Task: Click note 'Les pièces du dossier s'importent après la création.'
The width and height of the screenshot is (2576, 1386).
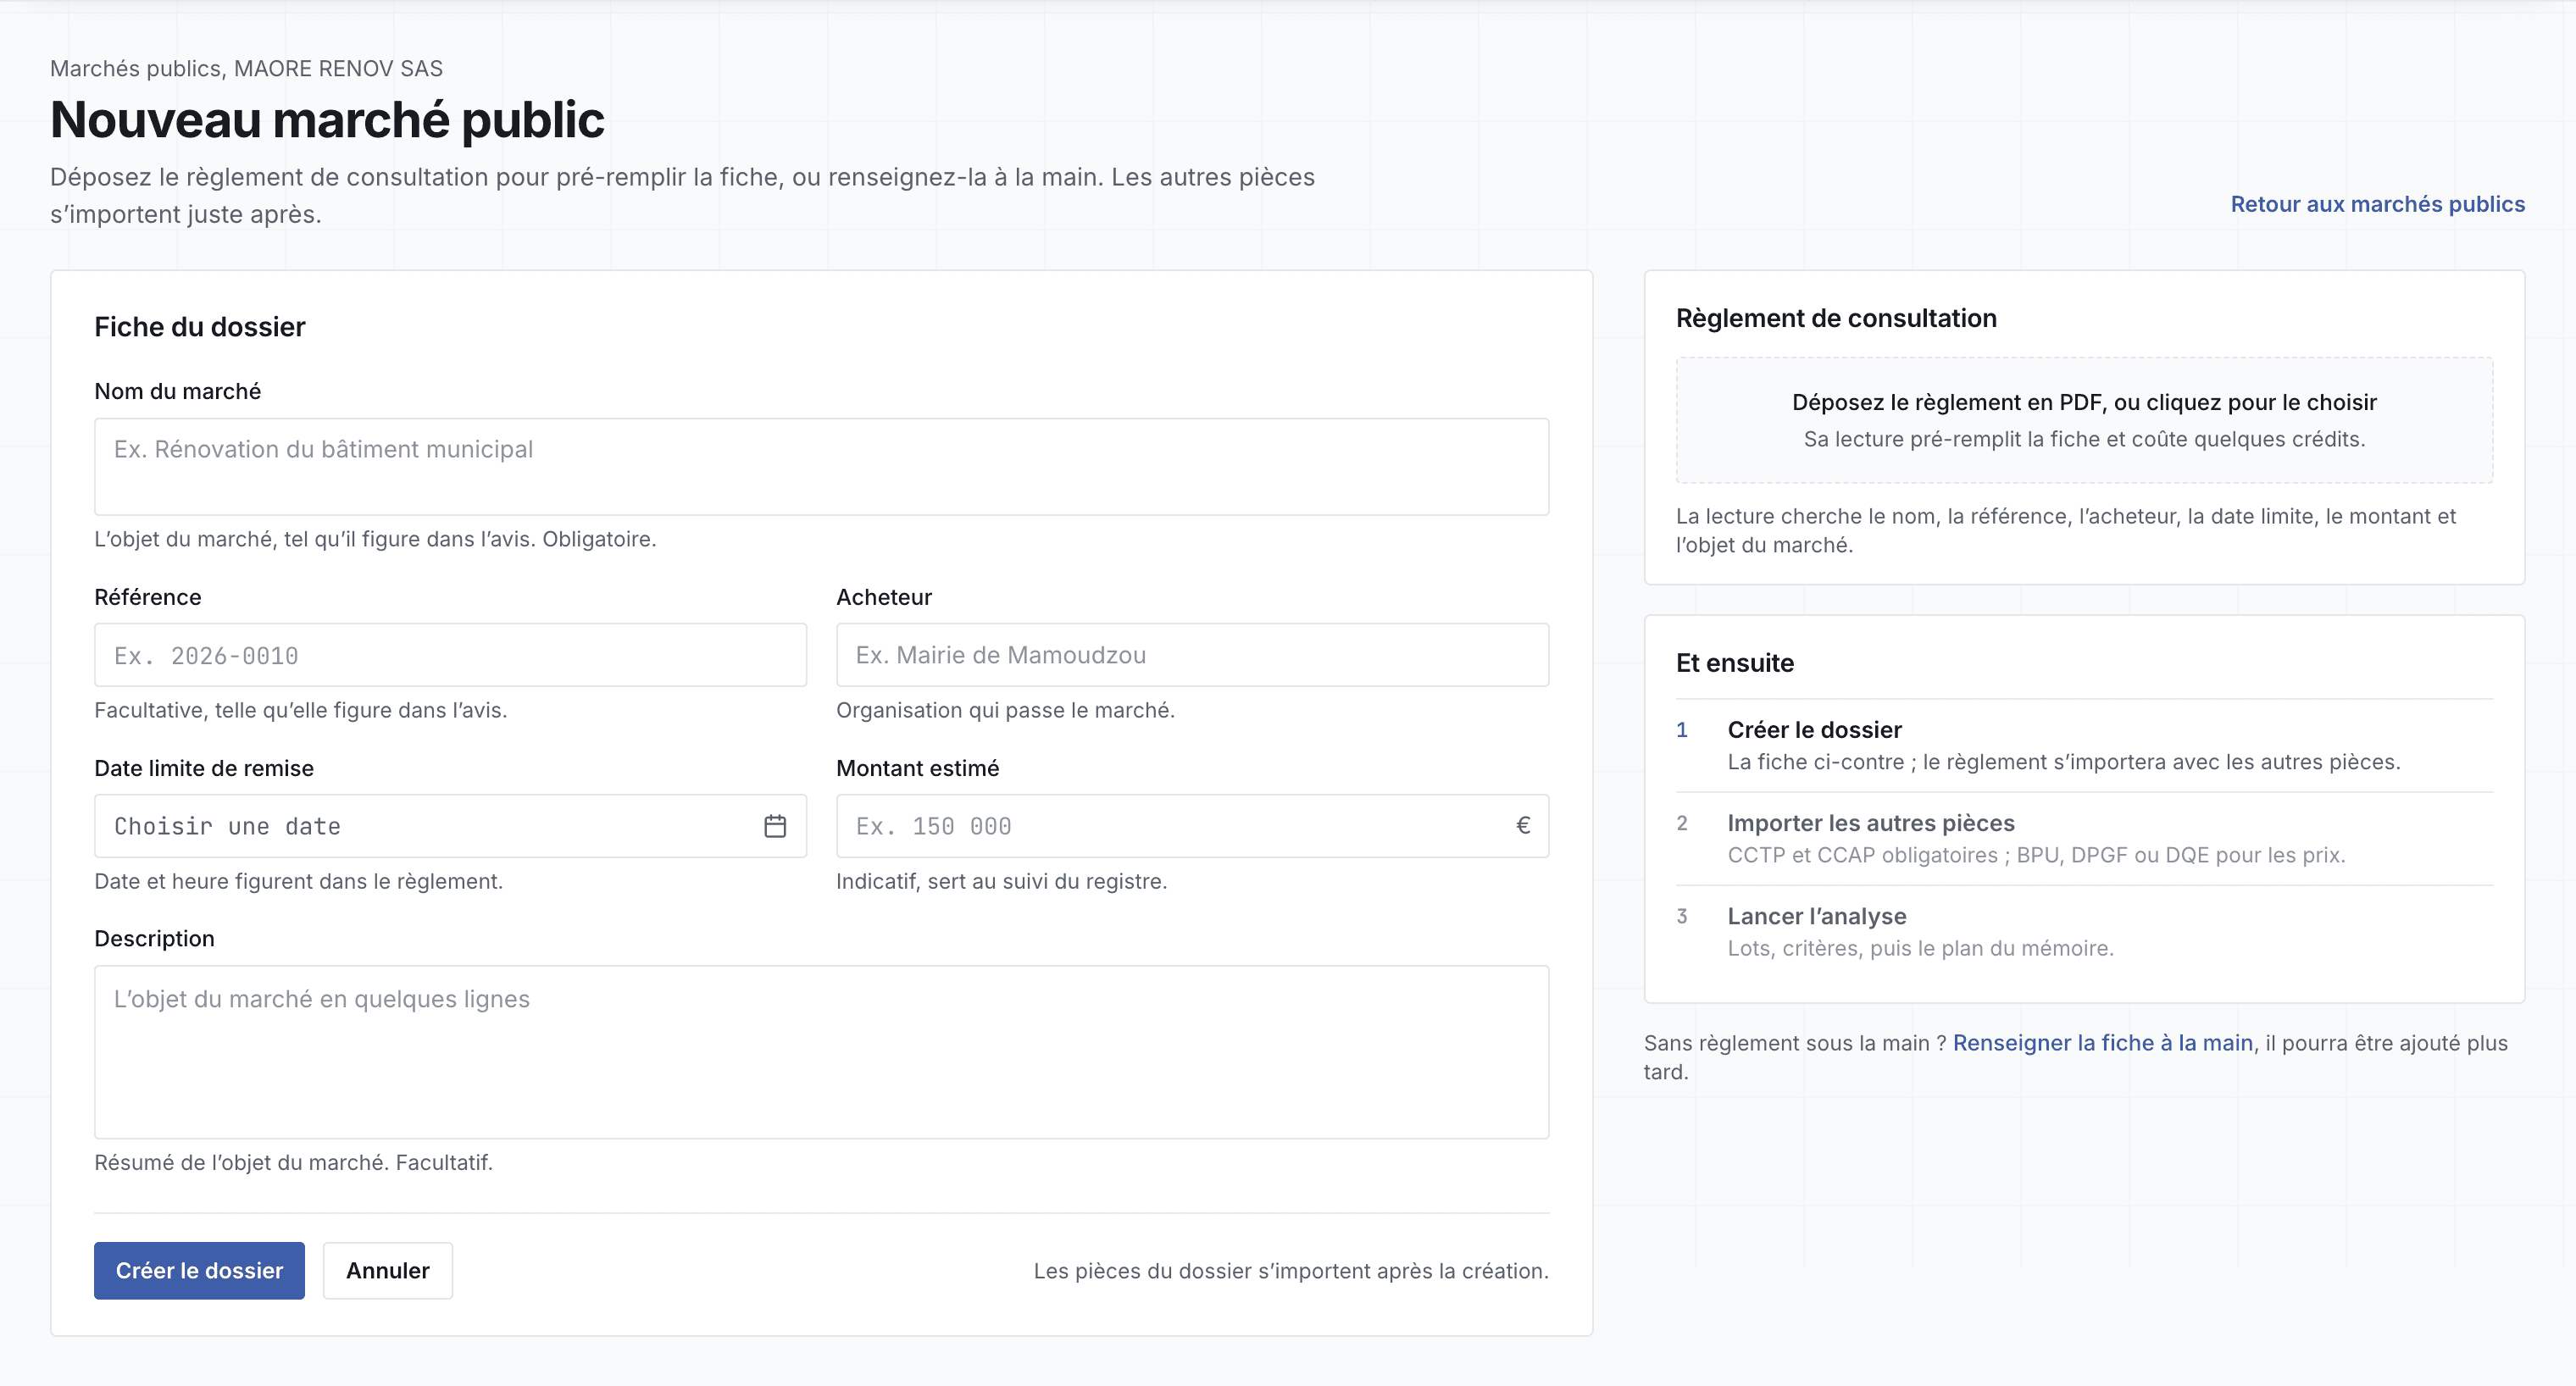Action: coord(1291,1271)
